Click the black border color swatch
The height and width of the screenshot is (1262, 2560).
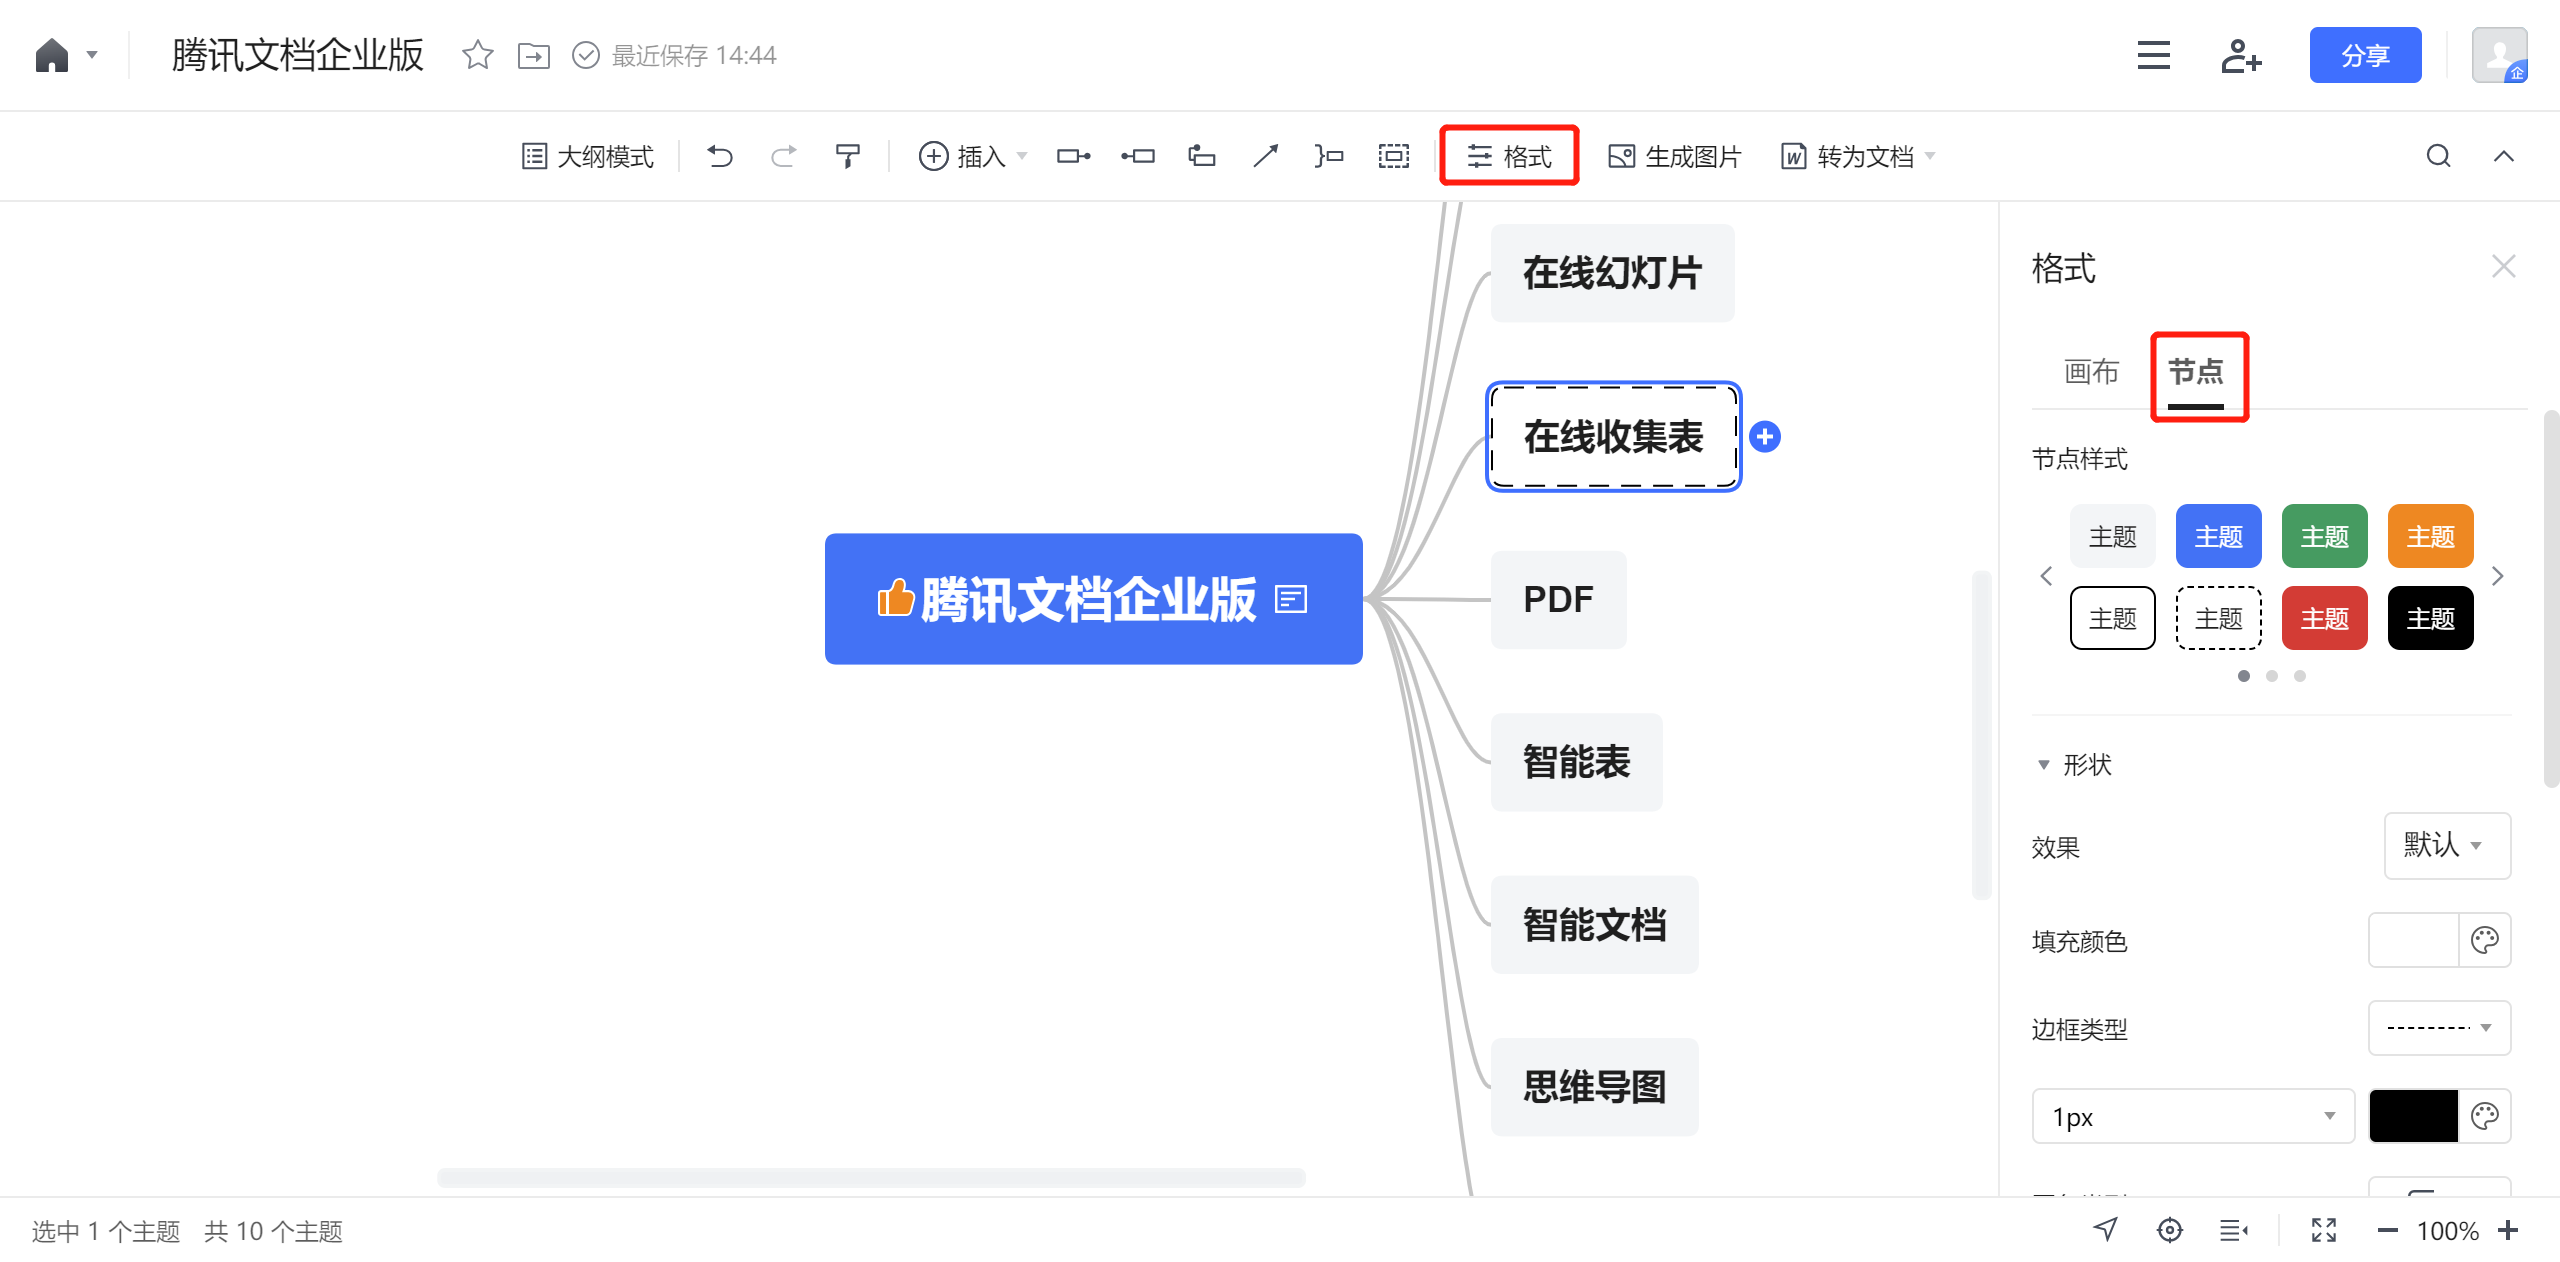pyautogui.click(x=2412, y=1116)
